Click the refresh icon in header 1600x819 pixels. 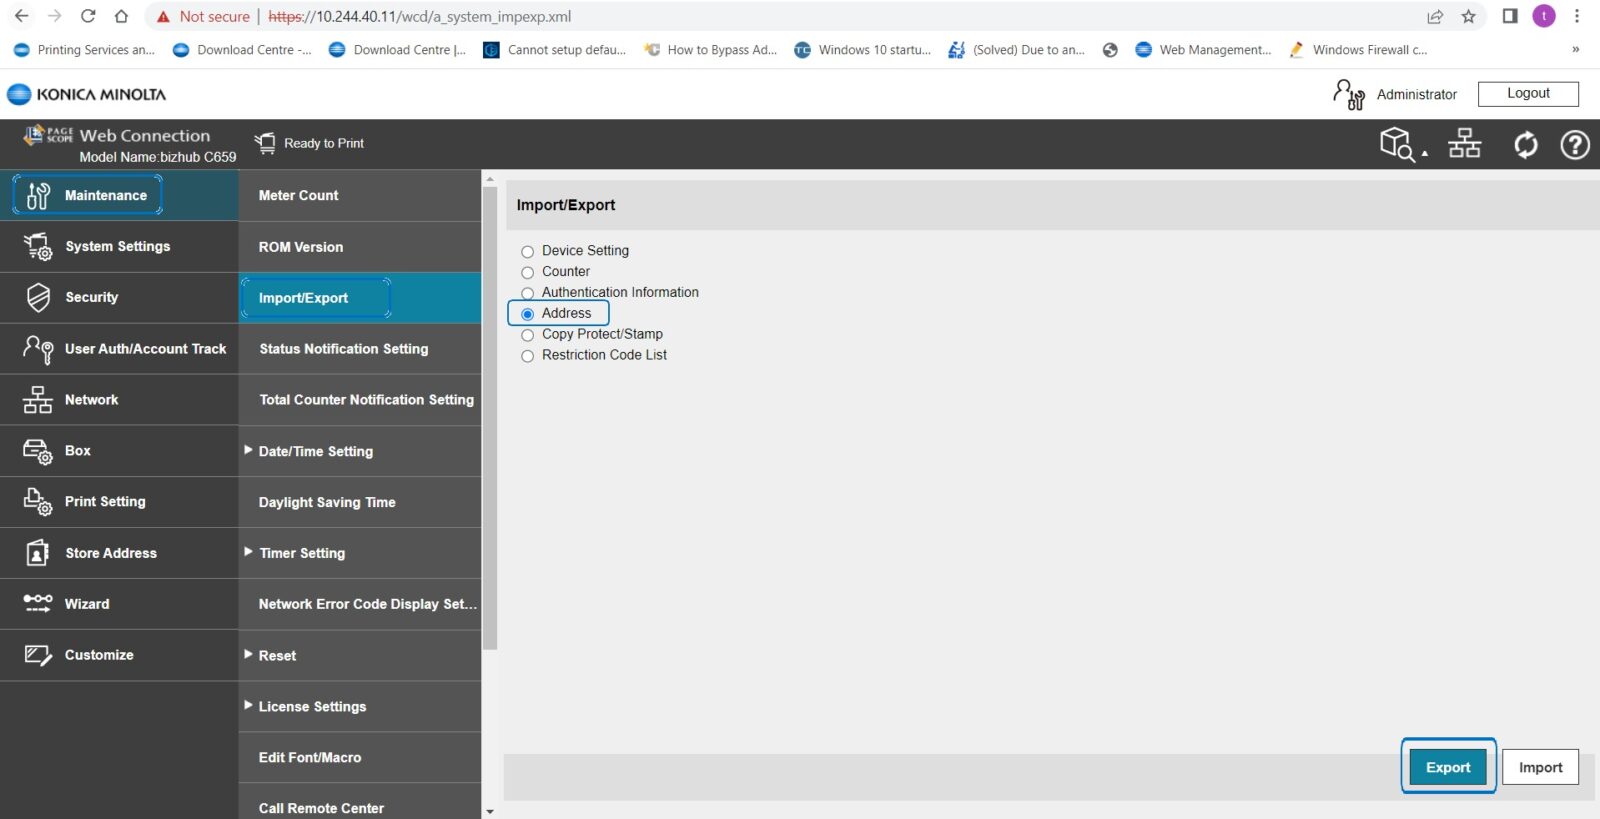pos(1525,145)
